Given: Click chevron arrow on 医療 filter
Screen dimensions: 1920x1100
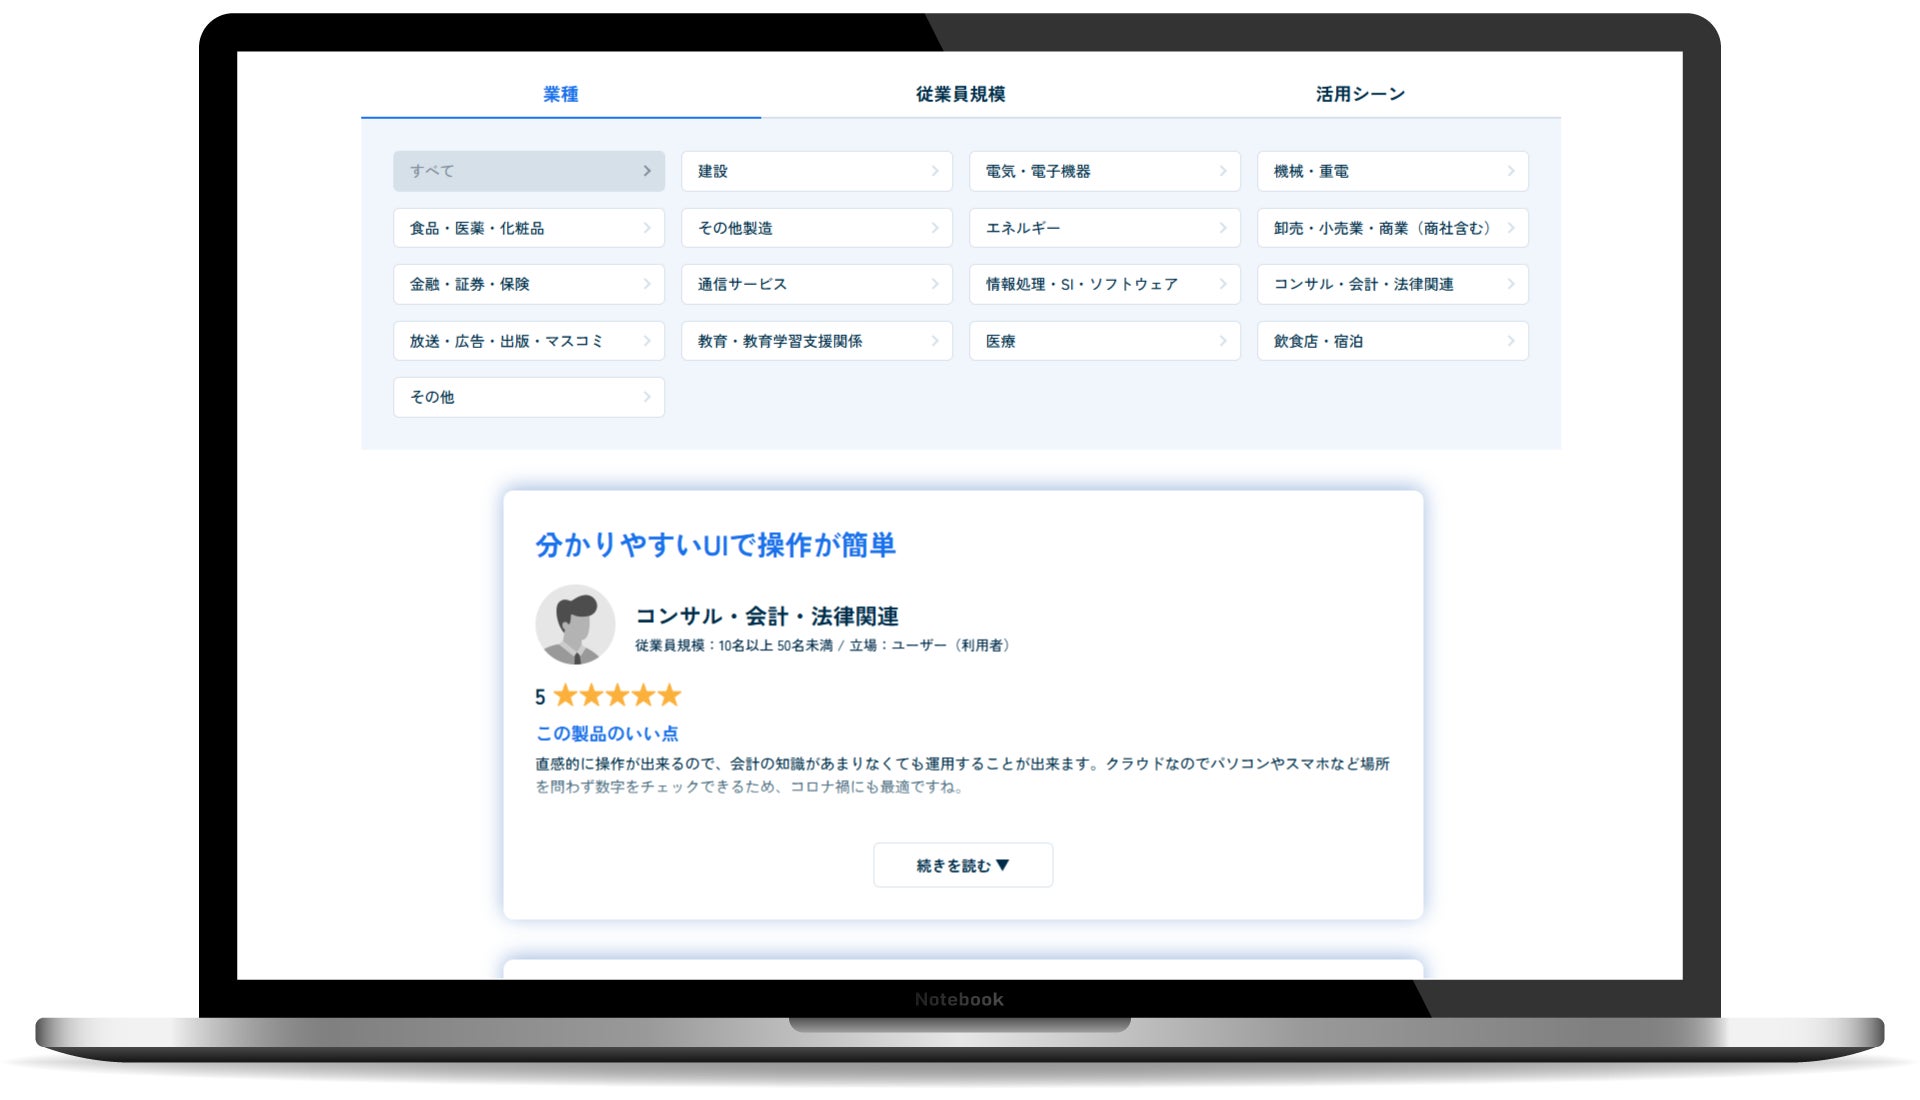Looking at the screenshot, I should pyautogui.click(x=1223, y=341).
